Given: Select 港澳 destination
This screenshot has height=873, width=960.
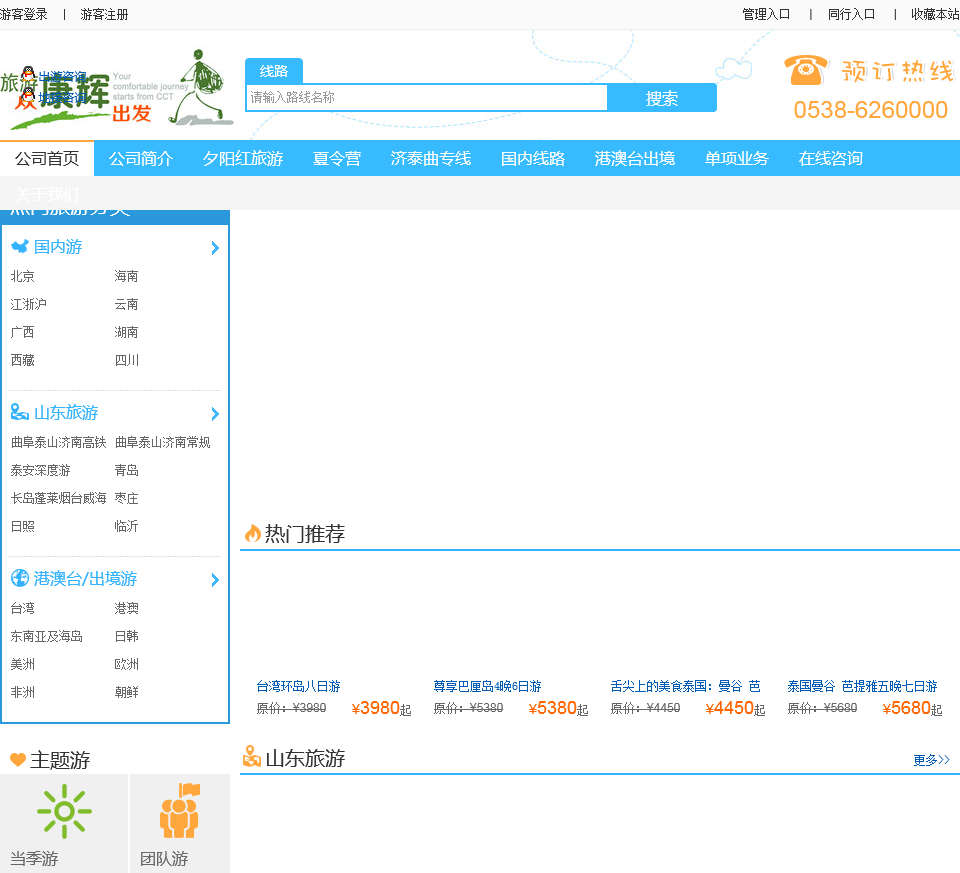Looking at the screenshot, I should 126,608.
